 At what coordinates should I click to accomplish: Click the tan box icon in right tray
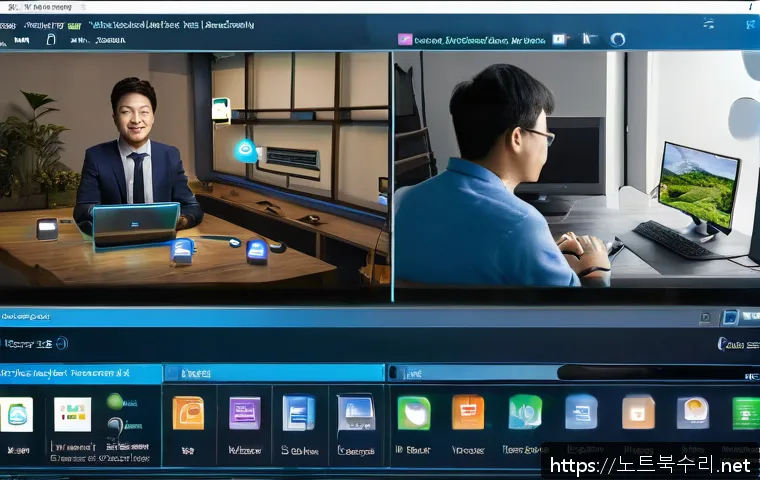638,412
